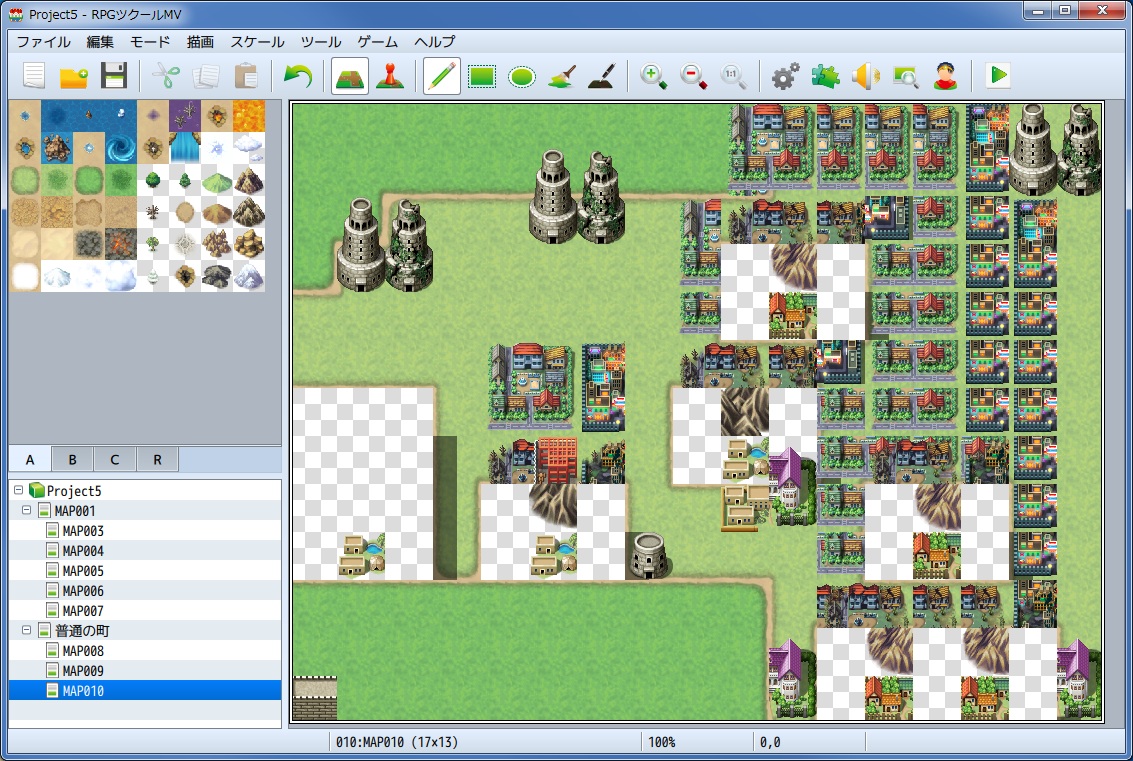Select the Flood Fill tool
1133x761 pixels.
pyautogui.click(x=561, y=75)
